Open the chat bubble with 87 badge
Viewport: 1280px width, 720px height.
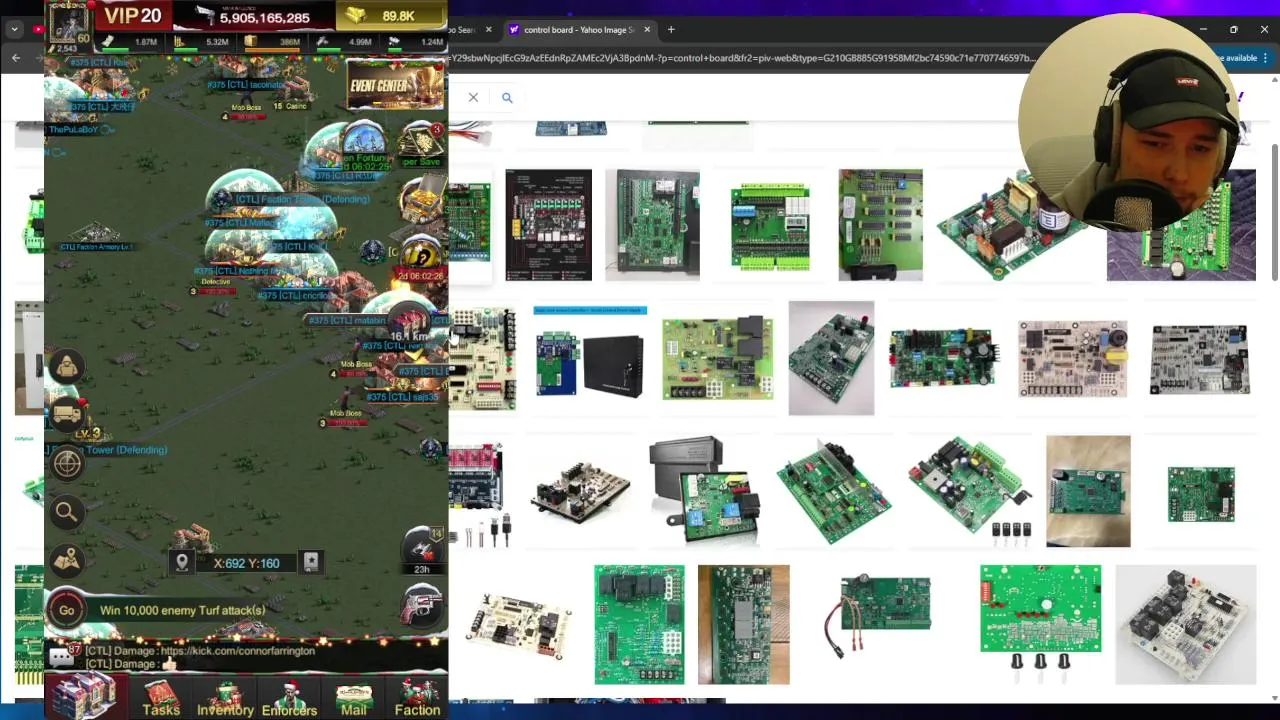[62, 656]
